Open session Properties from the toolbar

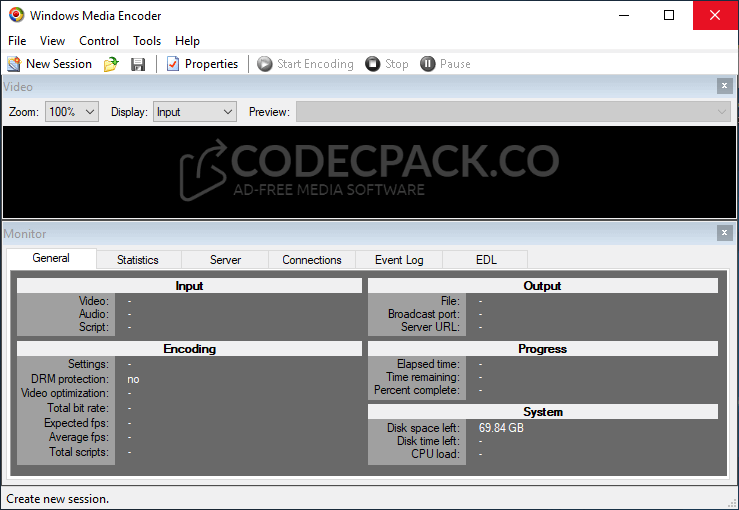pyautogui.click(x=202, y=64)
